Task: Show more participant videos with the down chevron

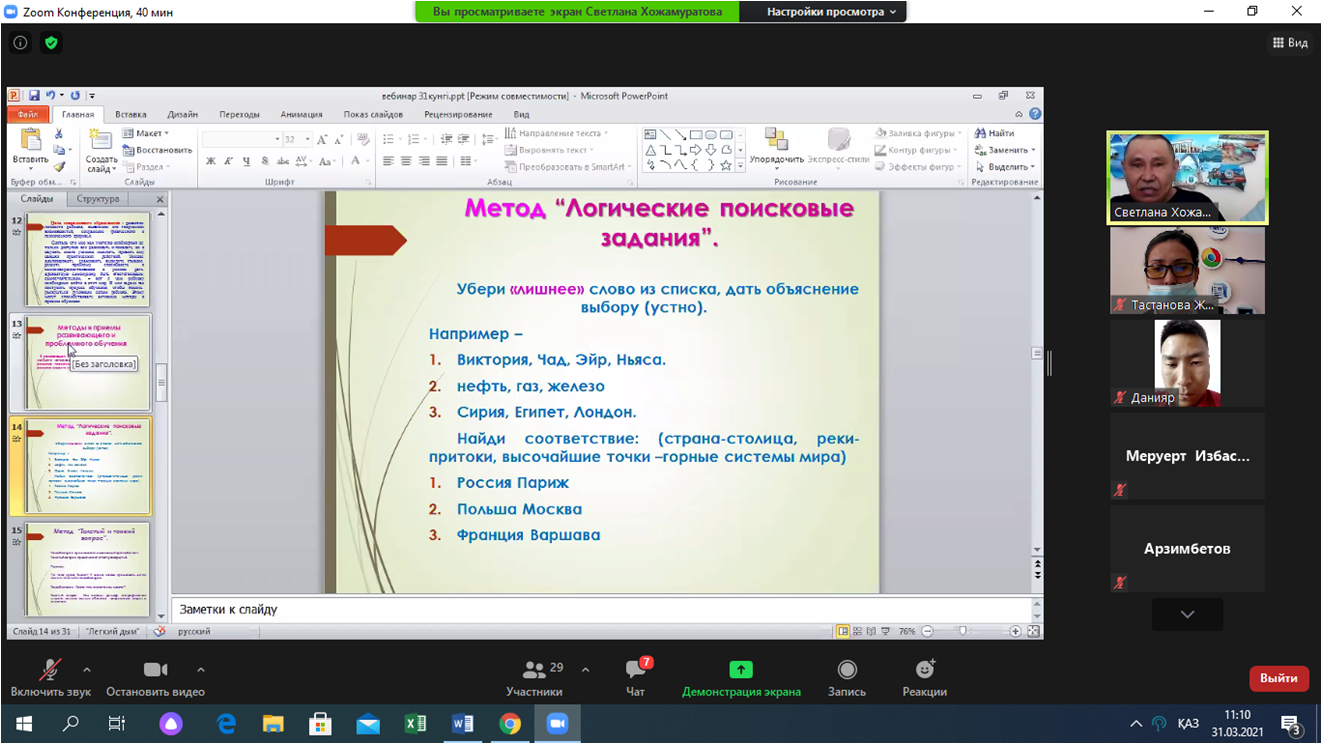Action: [1187, 614]
